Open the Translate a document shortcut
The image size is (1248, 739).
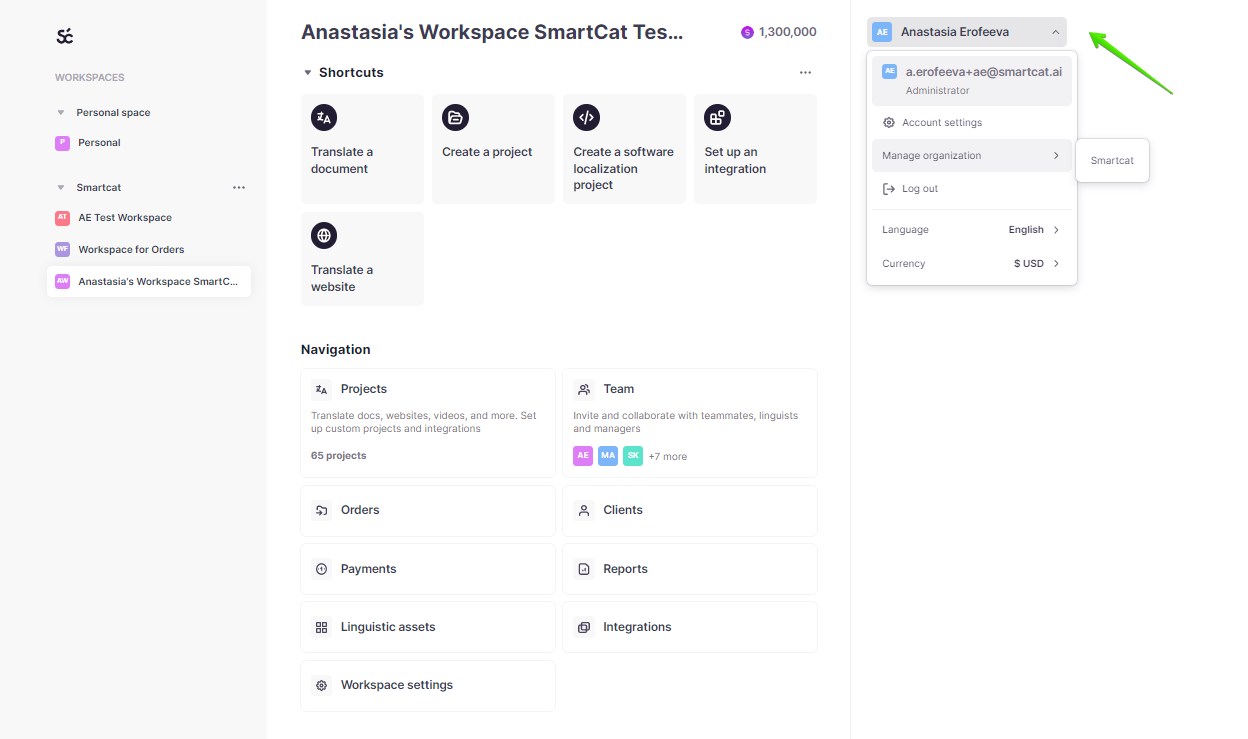(362, 149)
